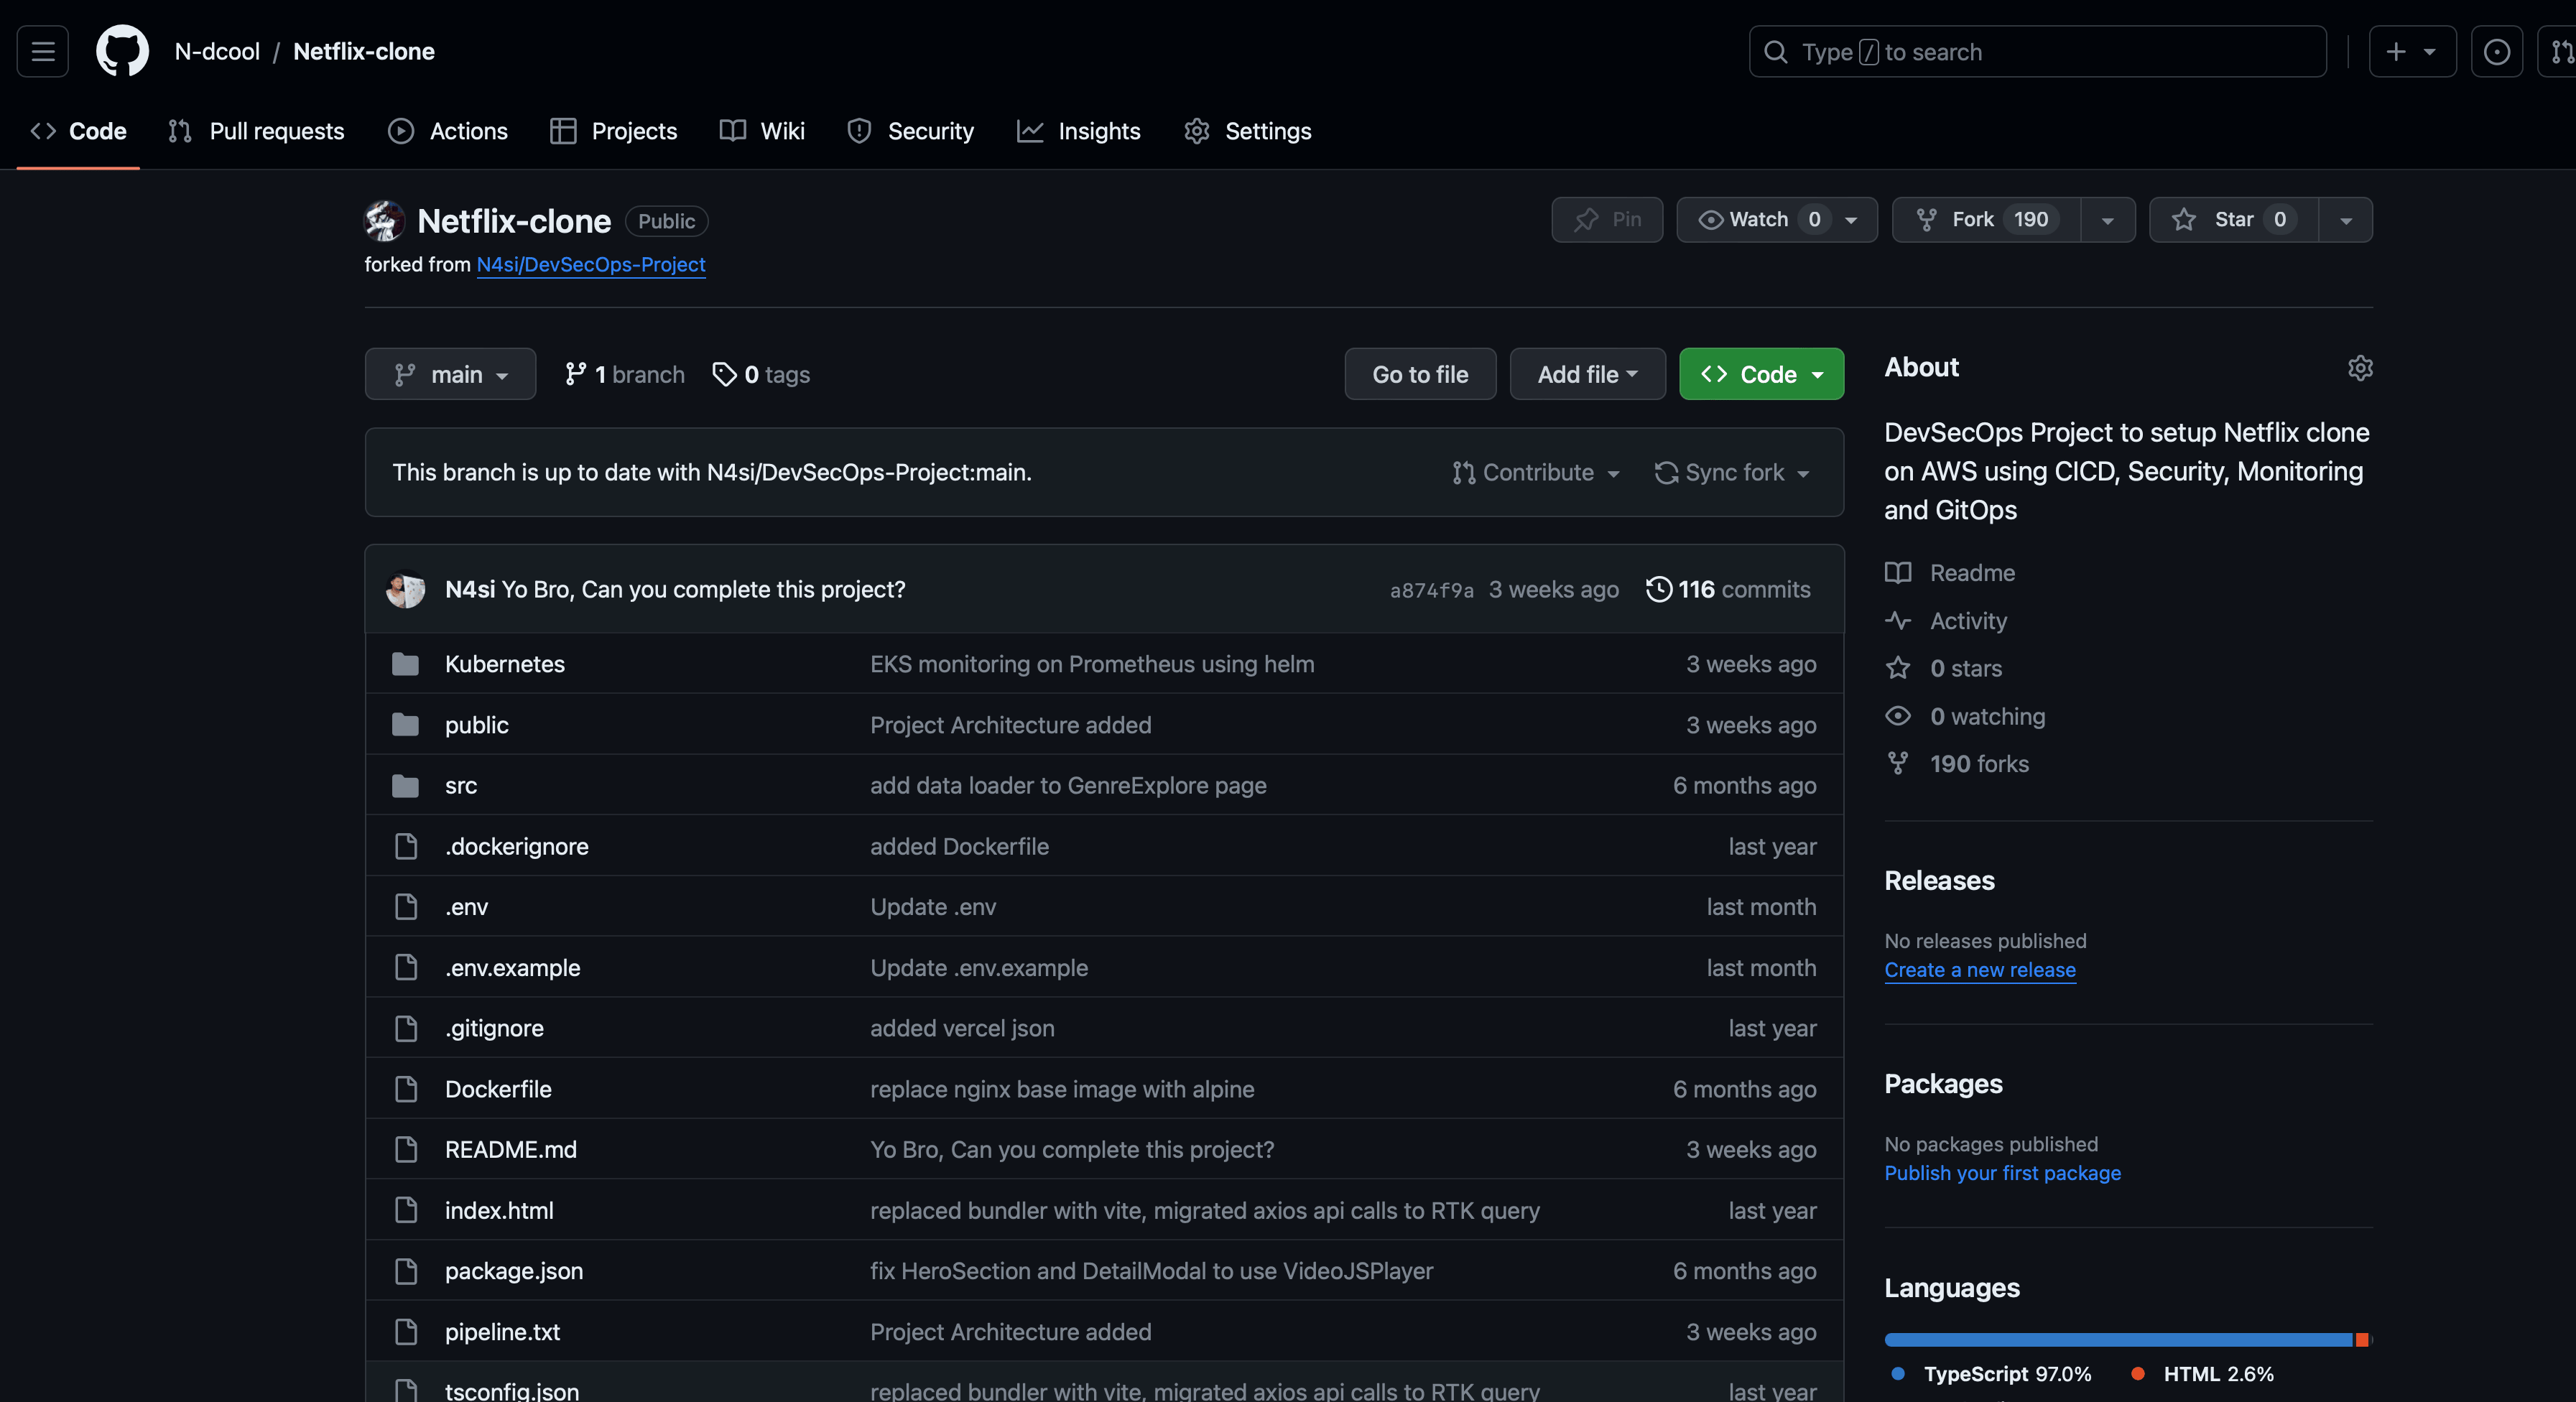2576x1402 pixels.
Task: Fork this repository with Fork button
Action: tap(1986, 219)
